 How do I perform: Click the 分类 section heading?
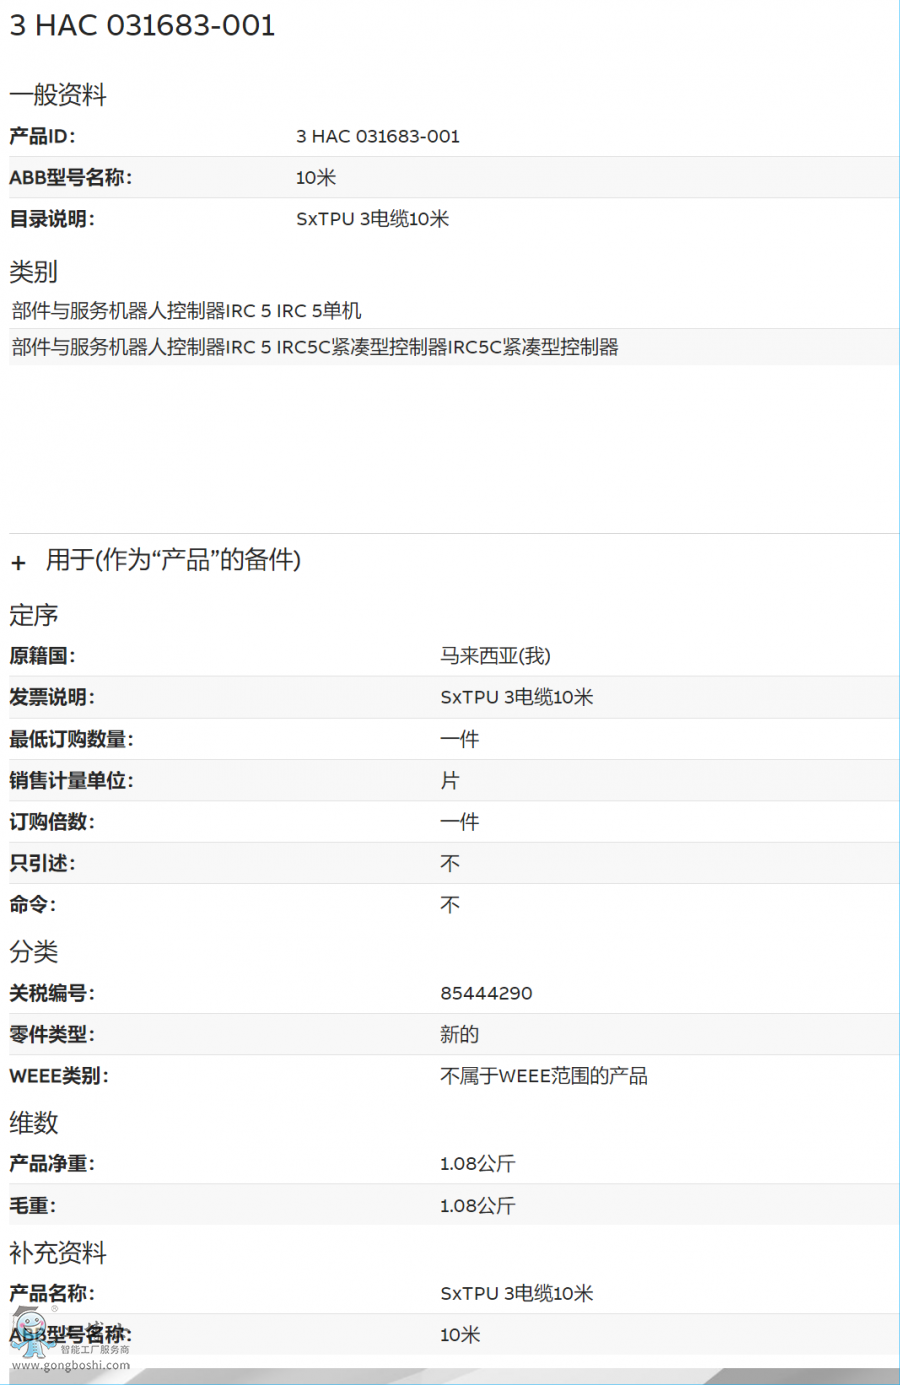coord(34,952)
